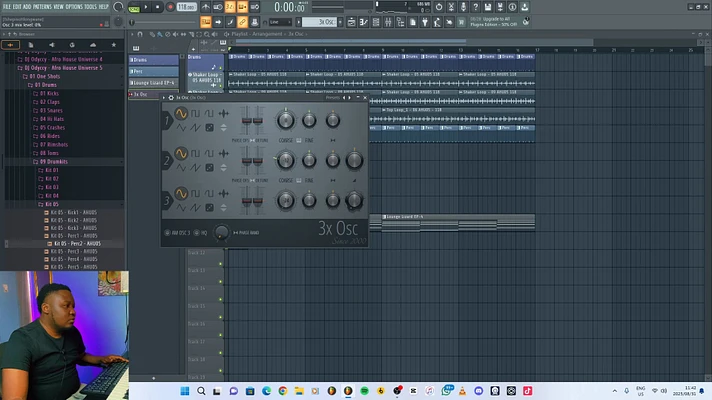The width and height of the screenshot is (712, 400).
Task: Toggle the metronome icon in top toolbar
Action: [206, 7]
